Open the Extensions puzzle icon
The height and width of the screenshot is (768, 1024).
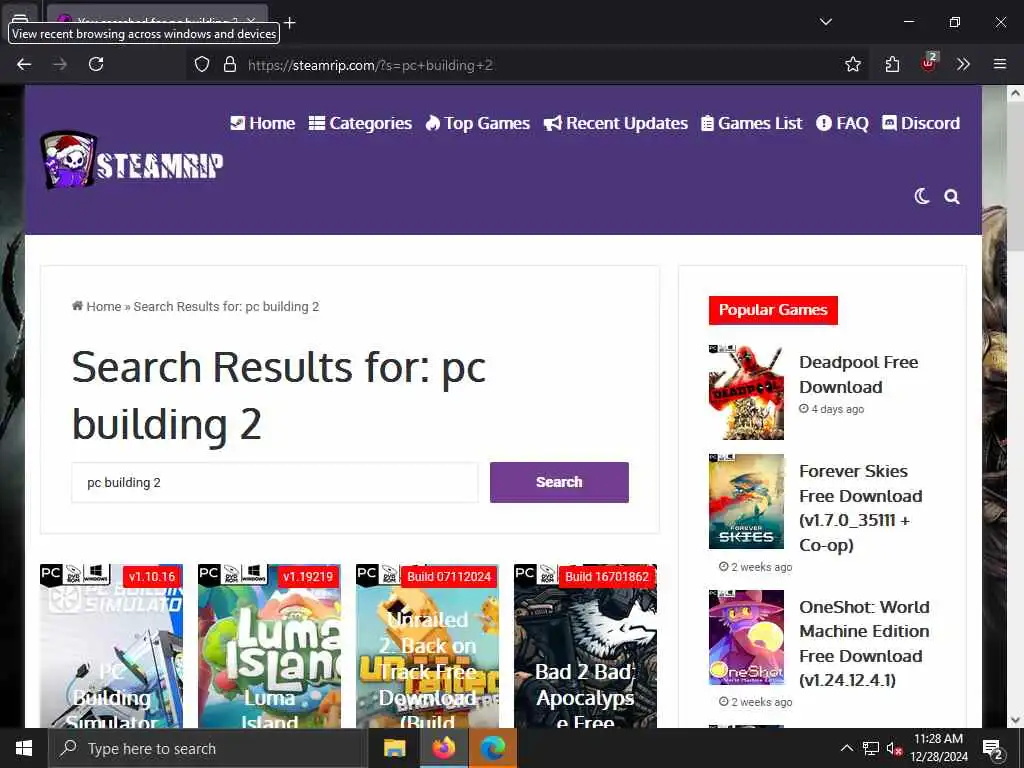click(x=892, y=64)
